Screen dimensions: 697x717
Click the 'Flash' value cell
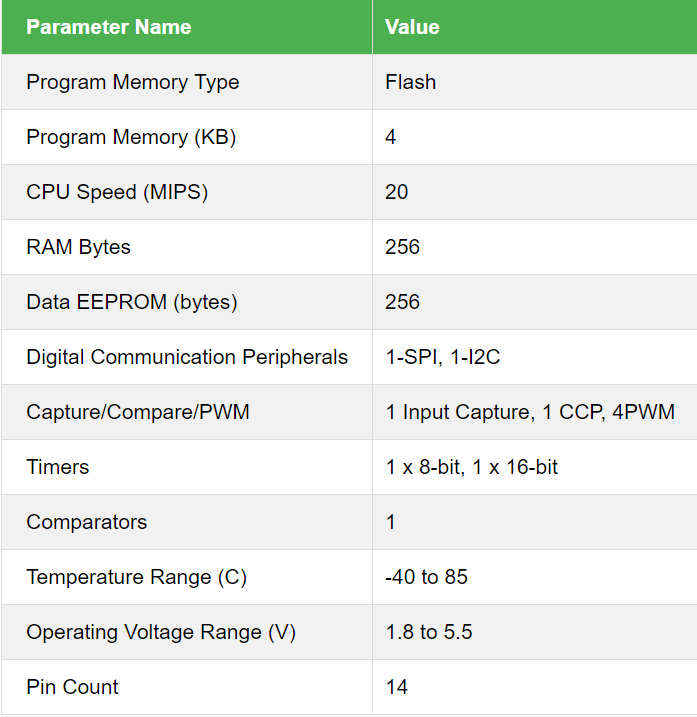pyautogui.click(x=411, y=82)
